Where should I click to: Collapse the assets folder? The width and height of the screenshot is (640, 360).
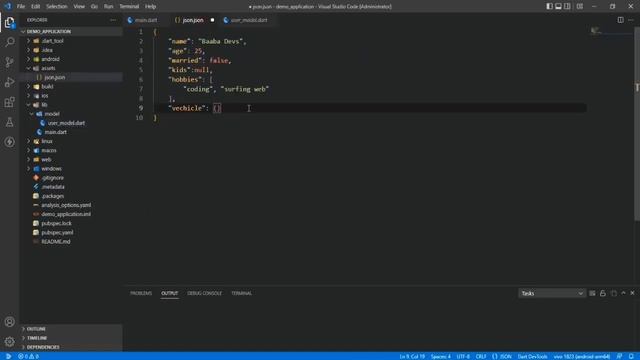(x=71, y=68)
